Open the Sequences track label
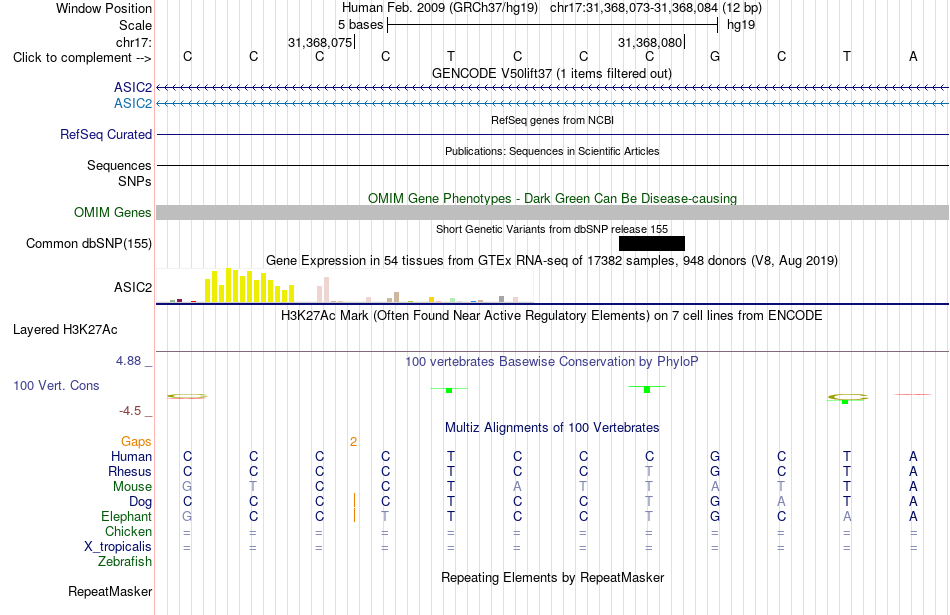950x615 pixels. (x=119, y=165)
